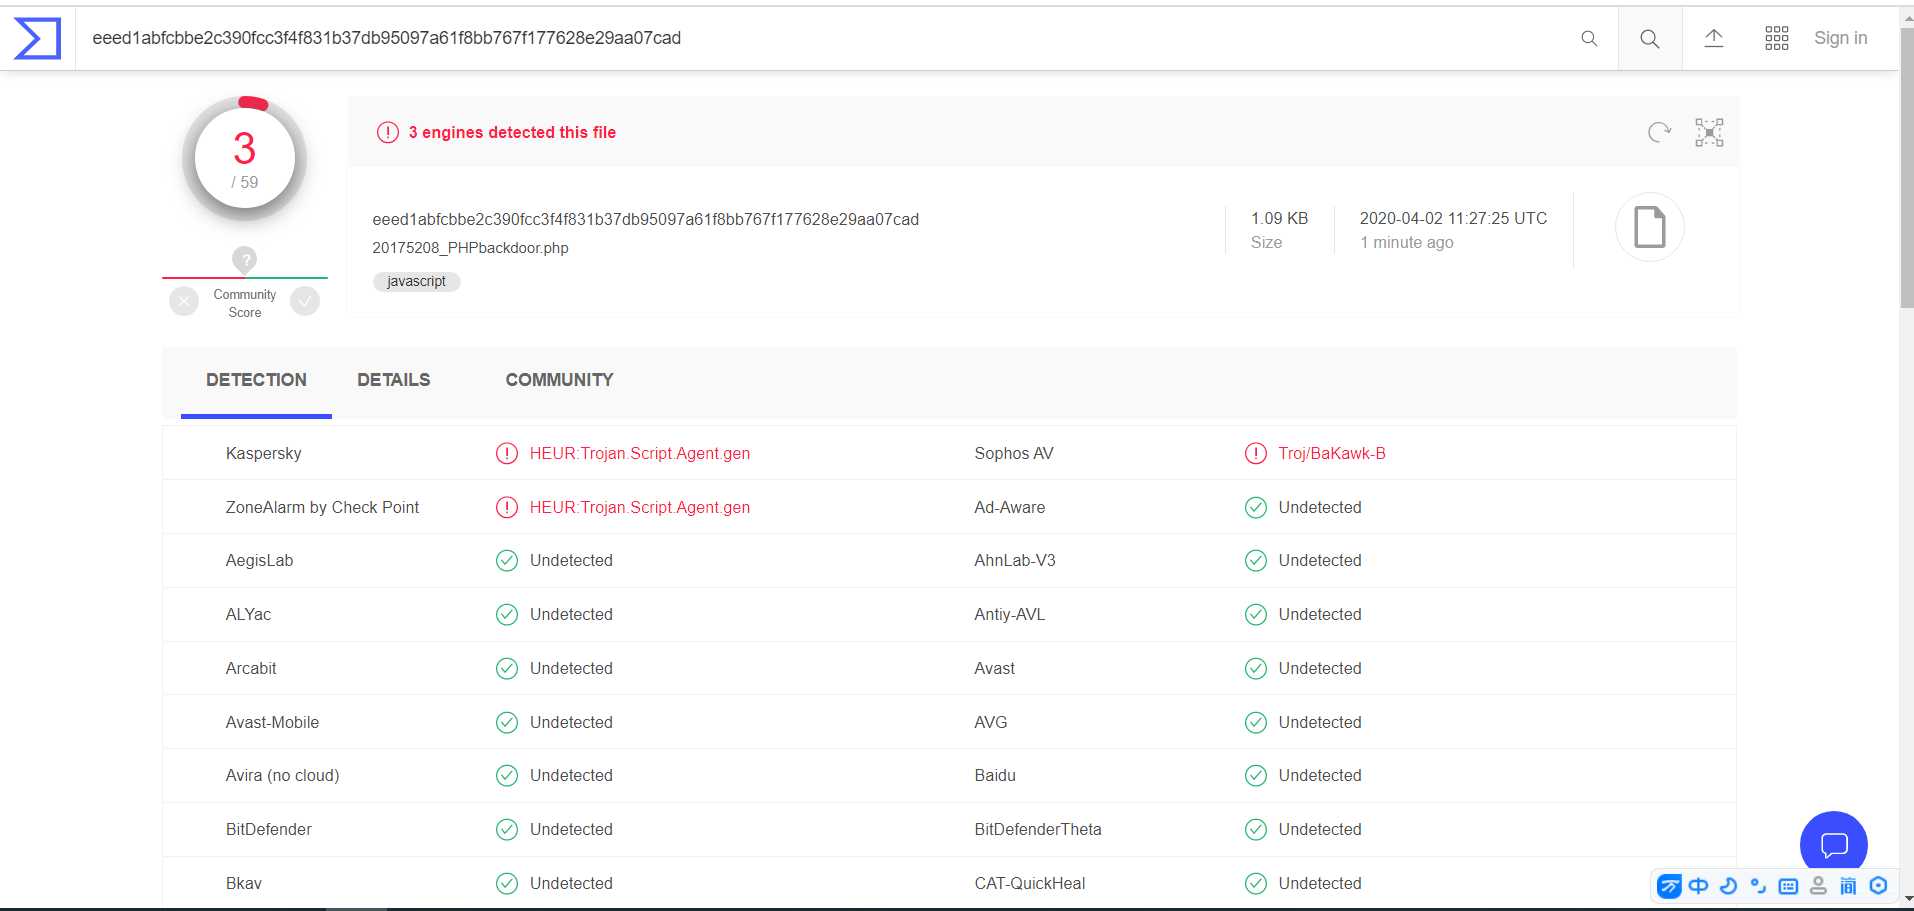1914x911 pixels.
Task: Click the Sign in link
Action: (x=1841, y=38)
